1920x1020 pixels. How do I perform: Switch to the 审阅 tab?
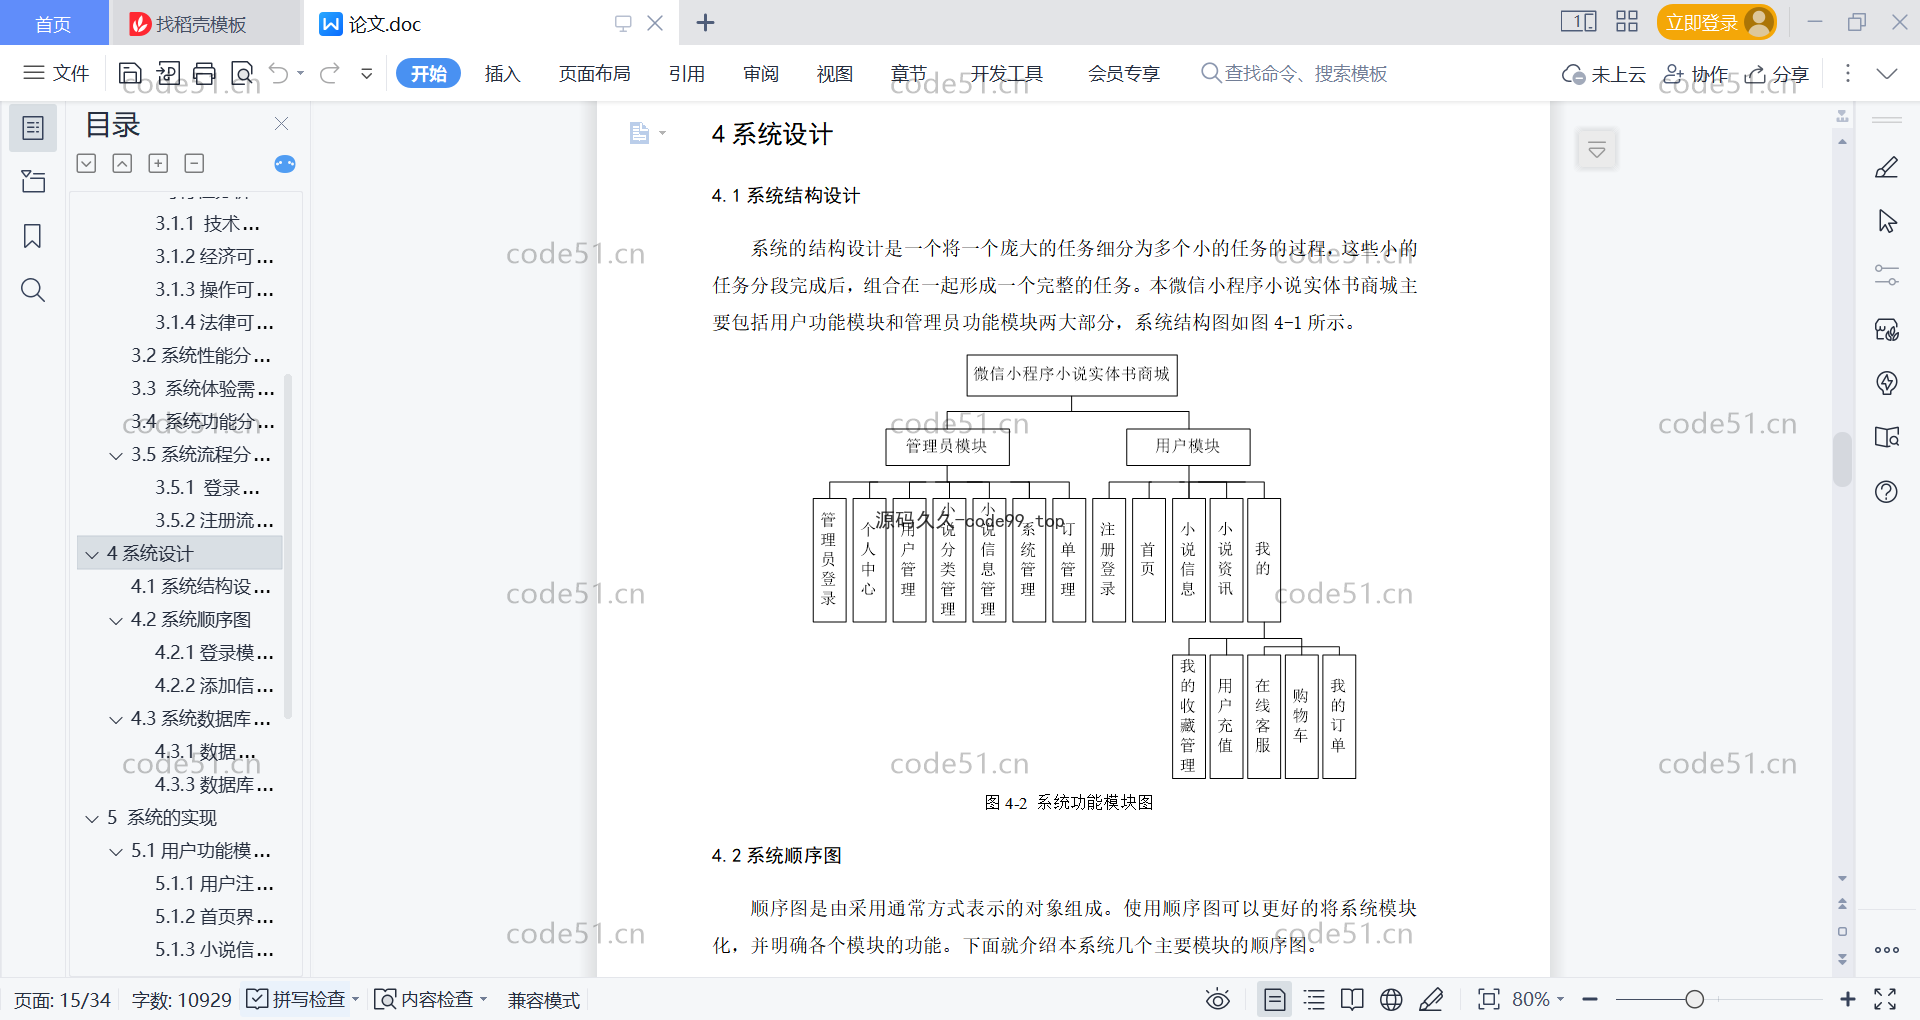(x=760, y=73)
